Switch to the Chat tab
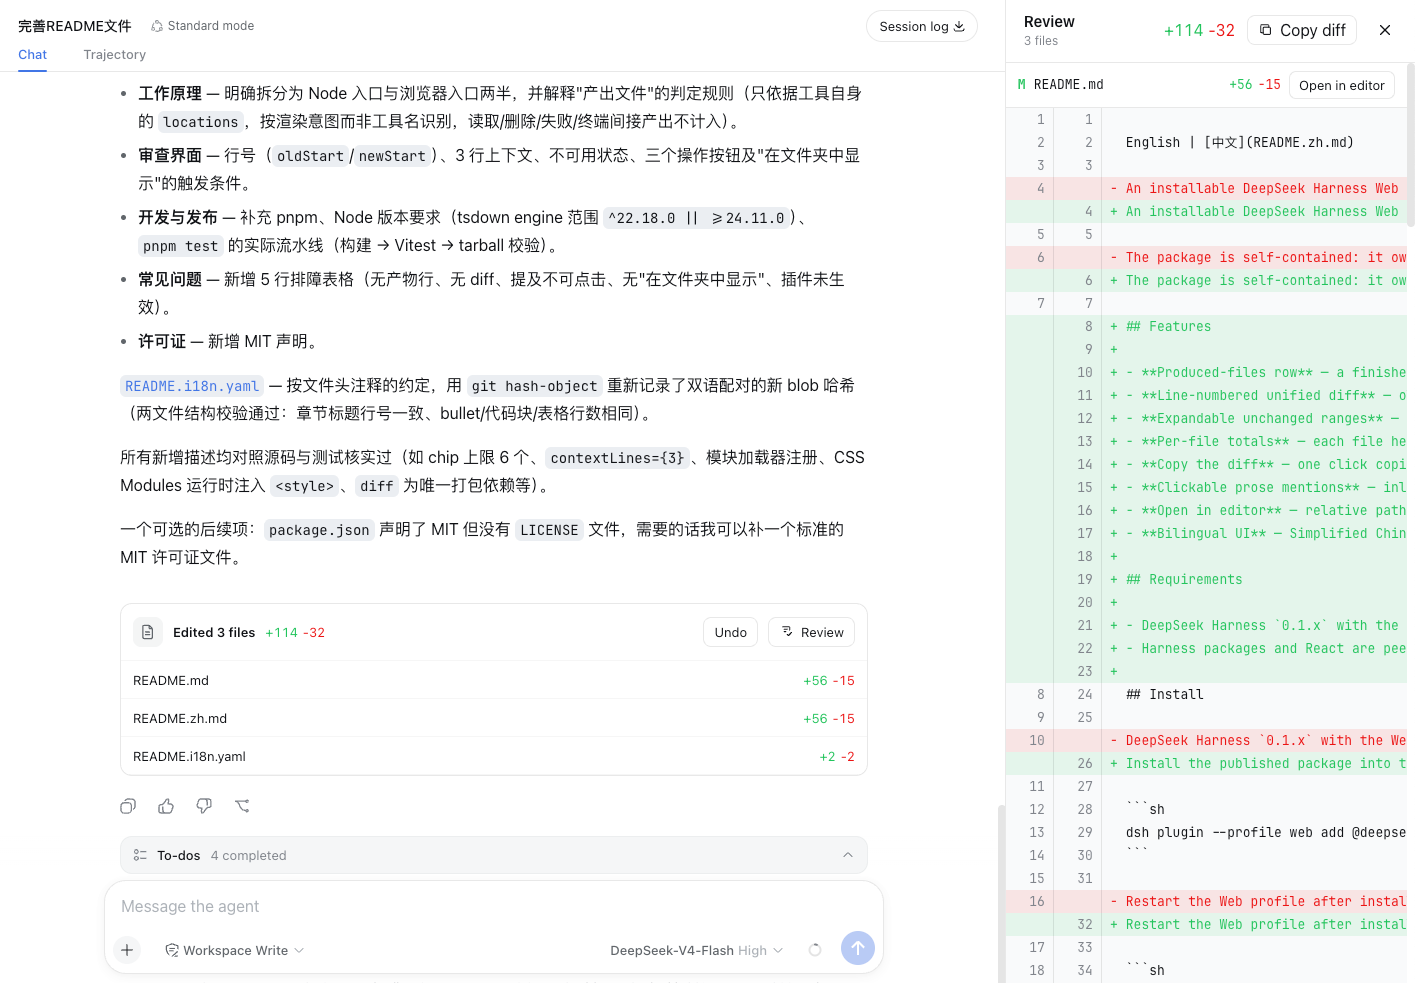The width and height of the screenshot is (1415, 983). coord(32,55)
